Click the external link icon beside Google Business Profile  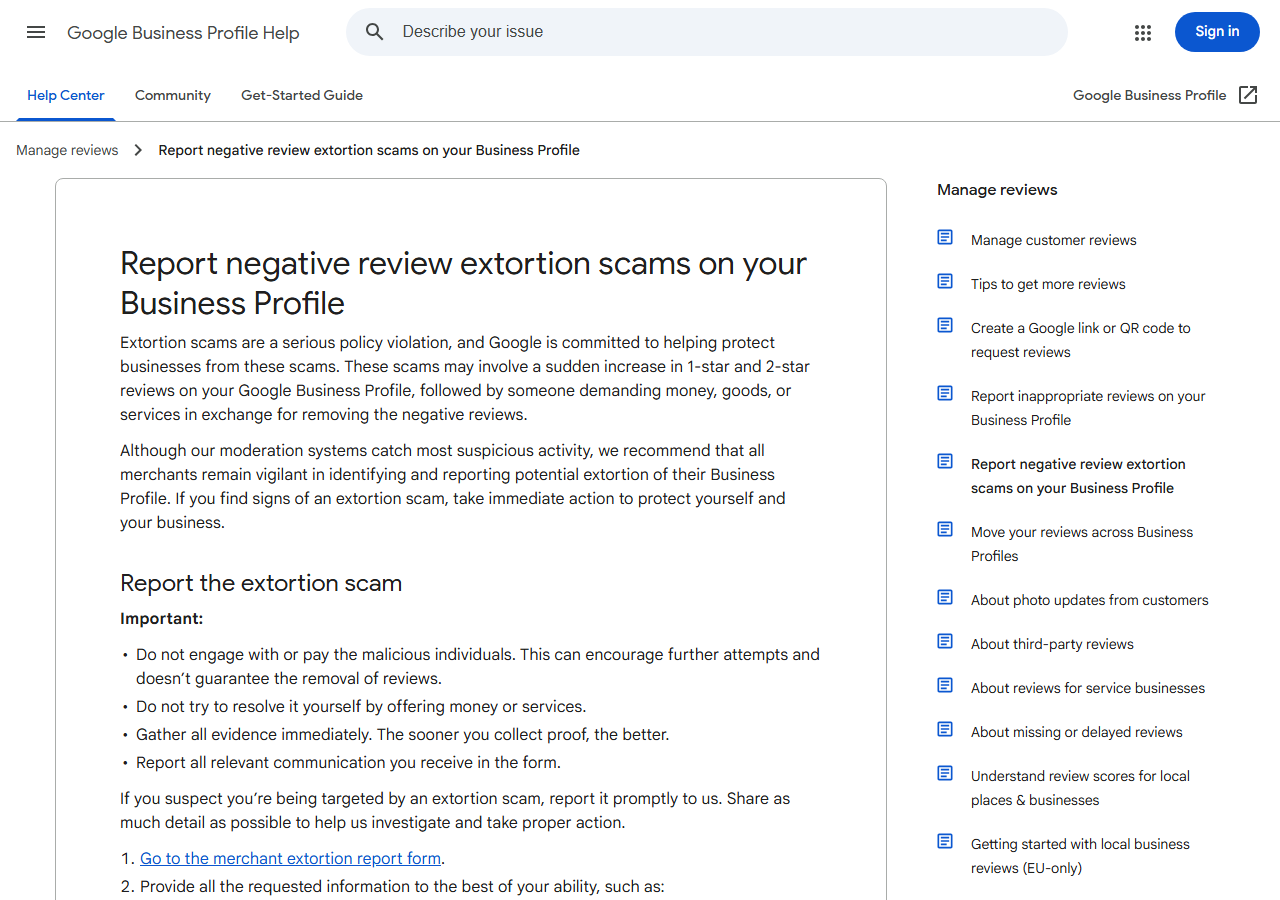click(1248, 95)
